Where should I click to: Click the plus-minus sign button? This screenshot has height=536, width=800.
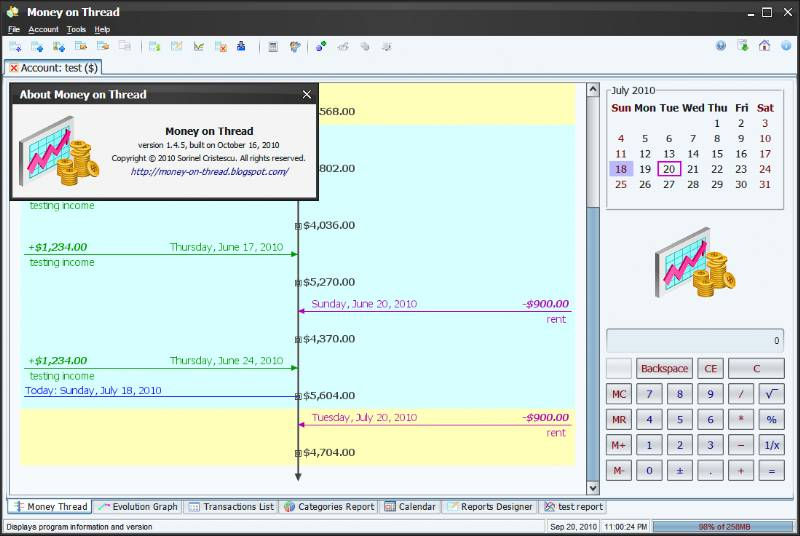coord(680,470)
